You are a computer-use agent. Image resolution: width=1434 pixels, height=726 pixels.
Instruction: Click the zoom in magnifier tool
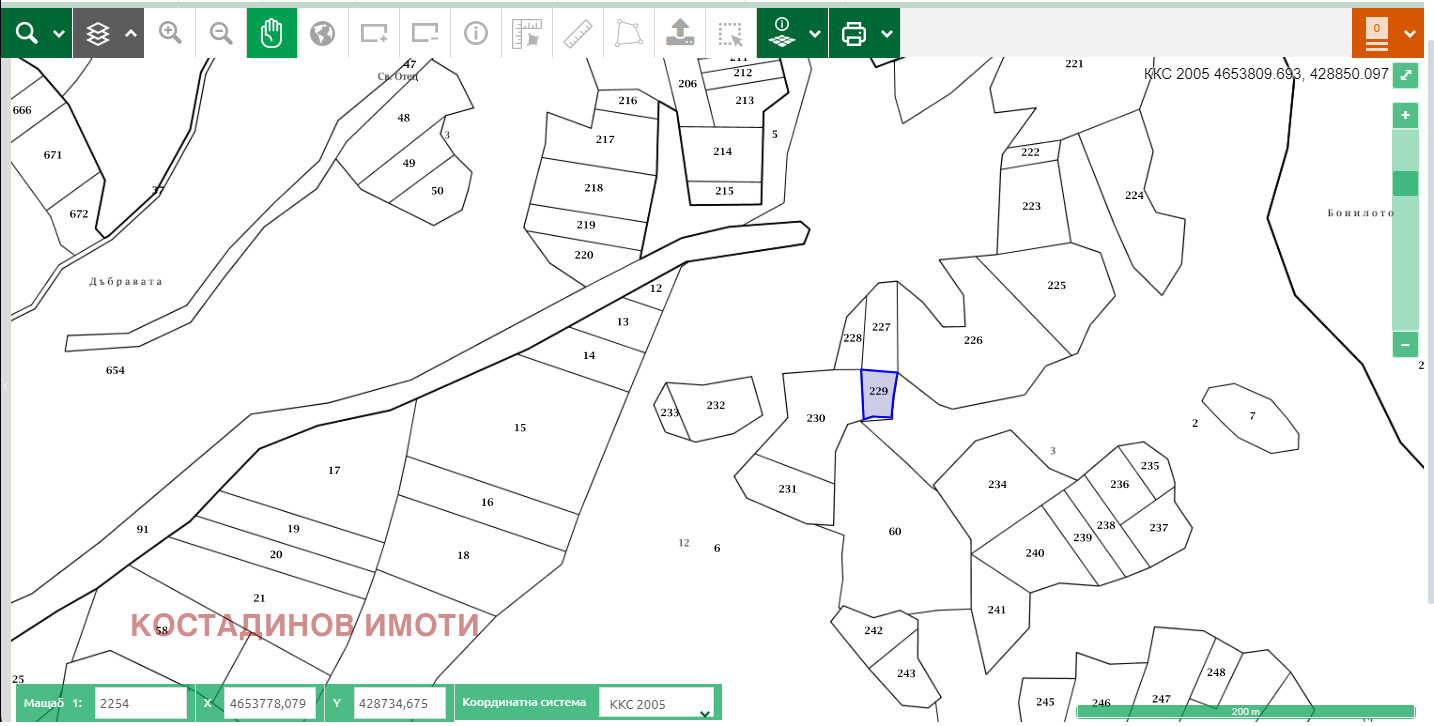point(171,33)
